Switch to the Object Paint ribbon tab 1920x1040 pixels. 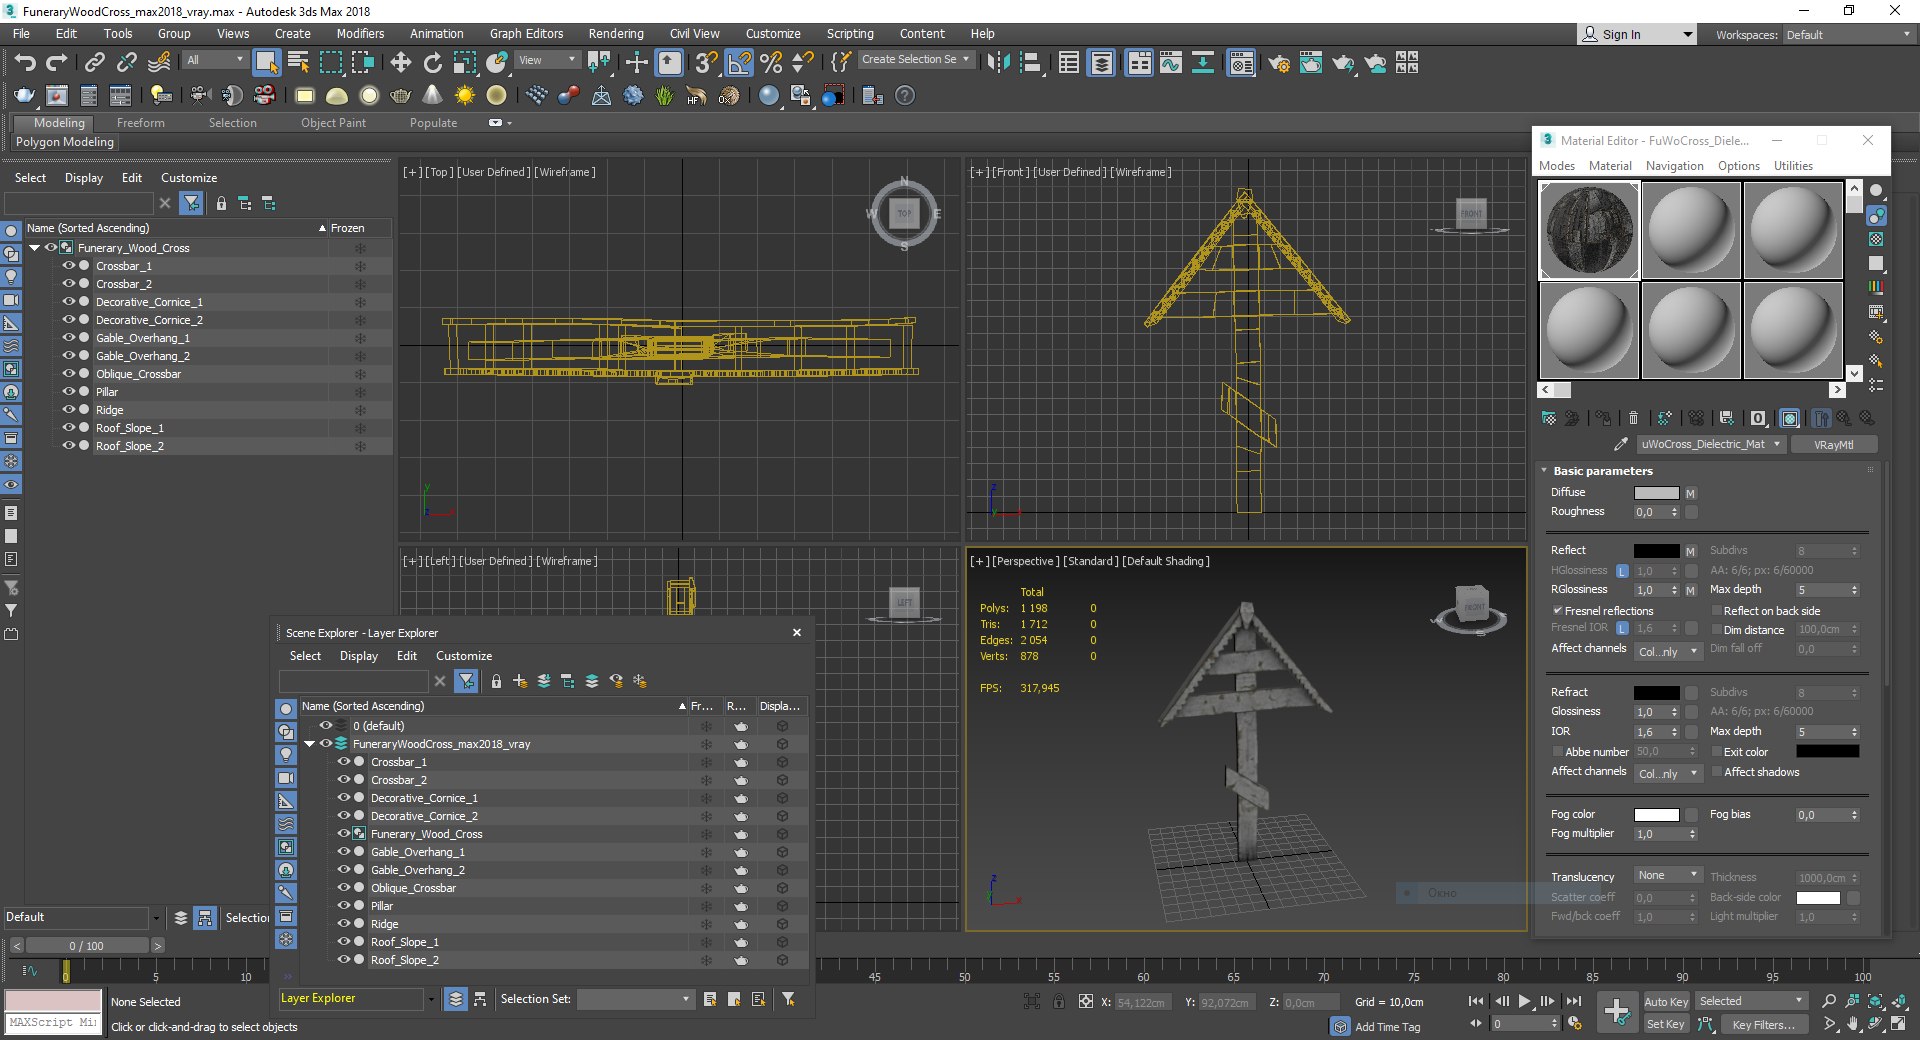tap(333, 123)
